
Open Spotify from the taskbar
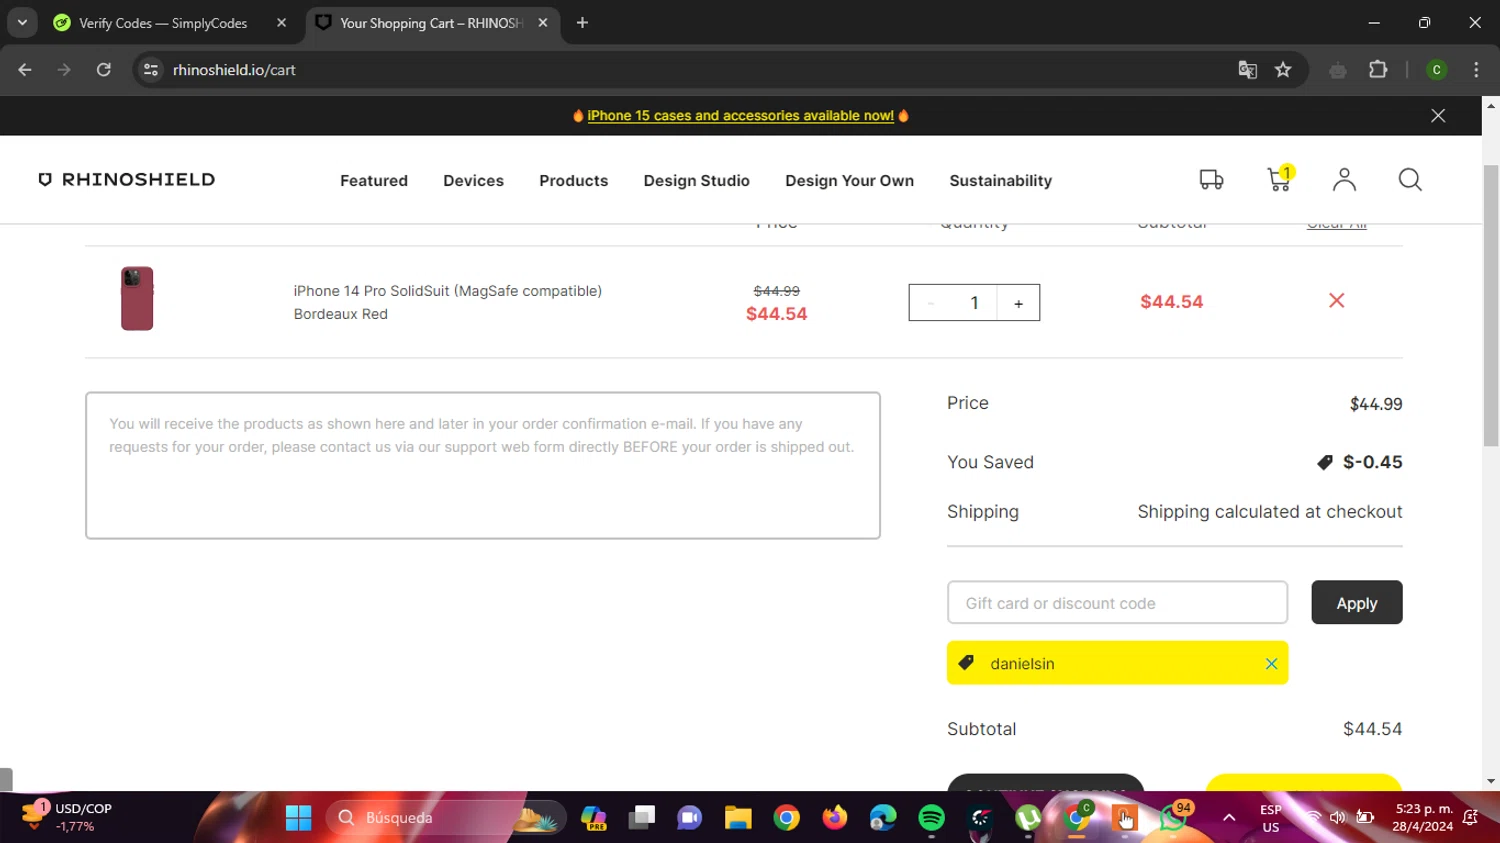[931, 818]
